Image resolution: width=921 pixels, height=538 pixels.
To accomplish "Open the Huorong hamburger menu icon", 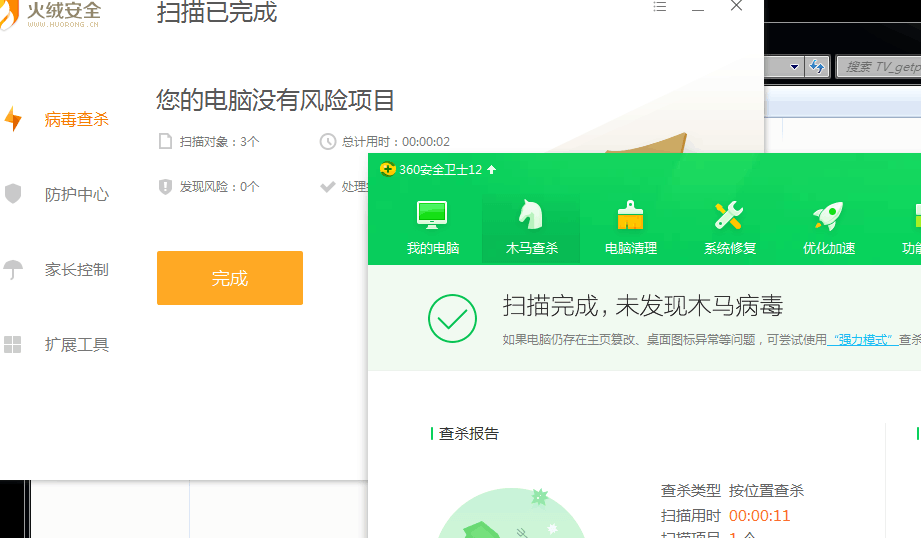I will (659, 6).
